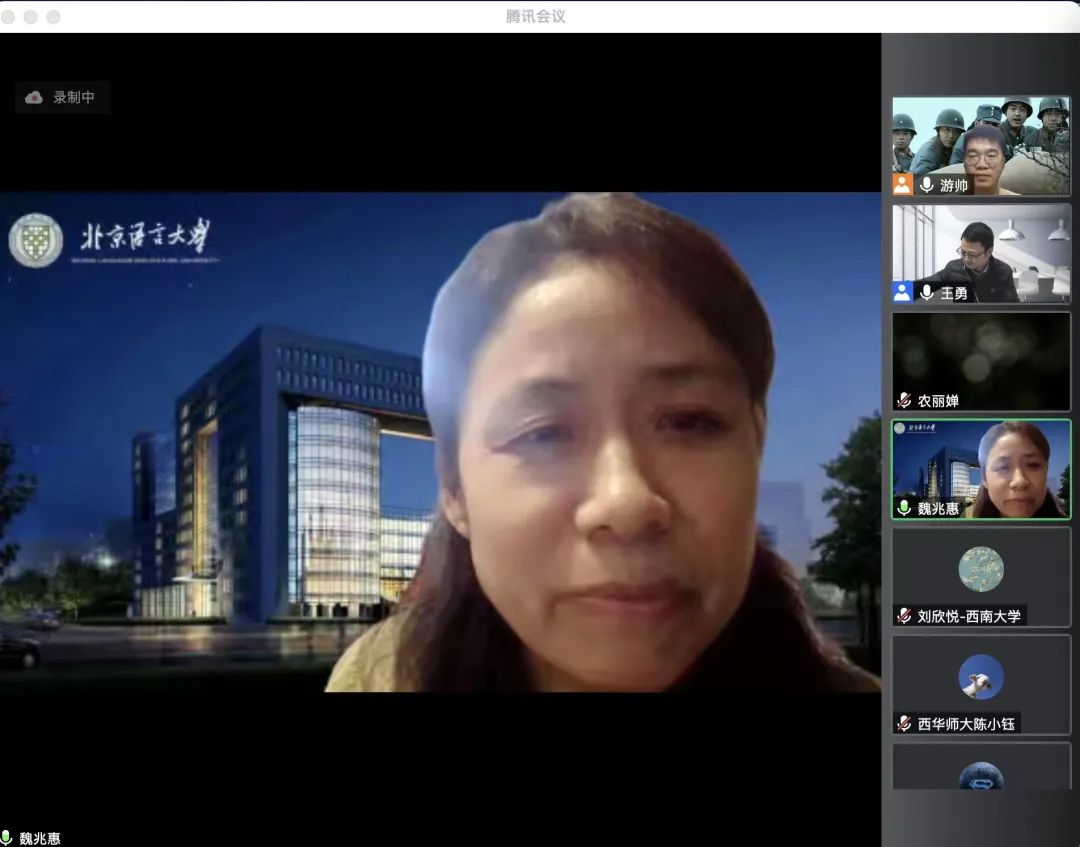Click the 录制中 recording status label

coord(74,97)
